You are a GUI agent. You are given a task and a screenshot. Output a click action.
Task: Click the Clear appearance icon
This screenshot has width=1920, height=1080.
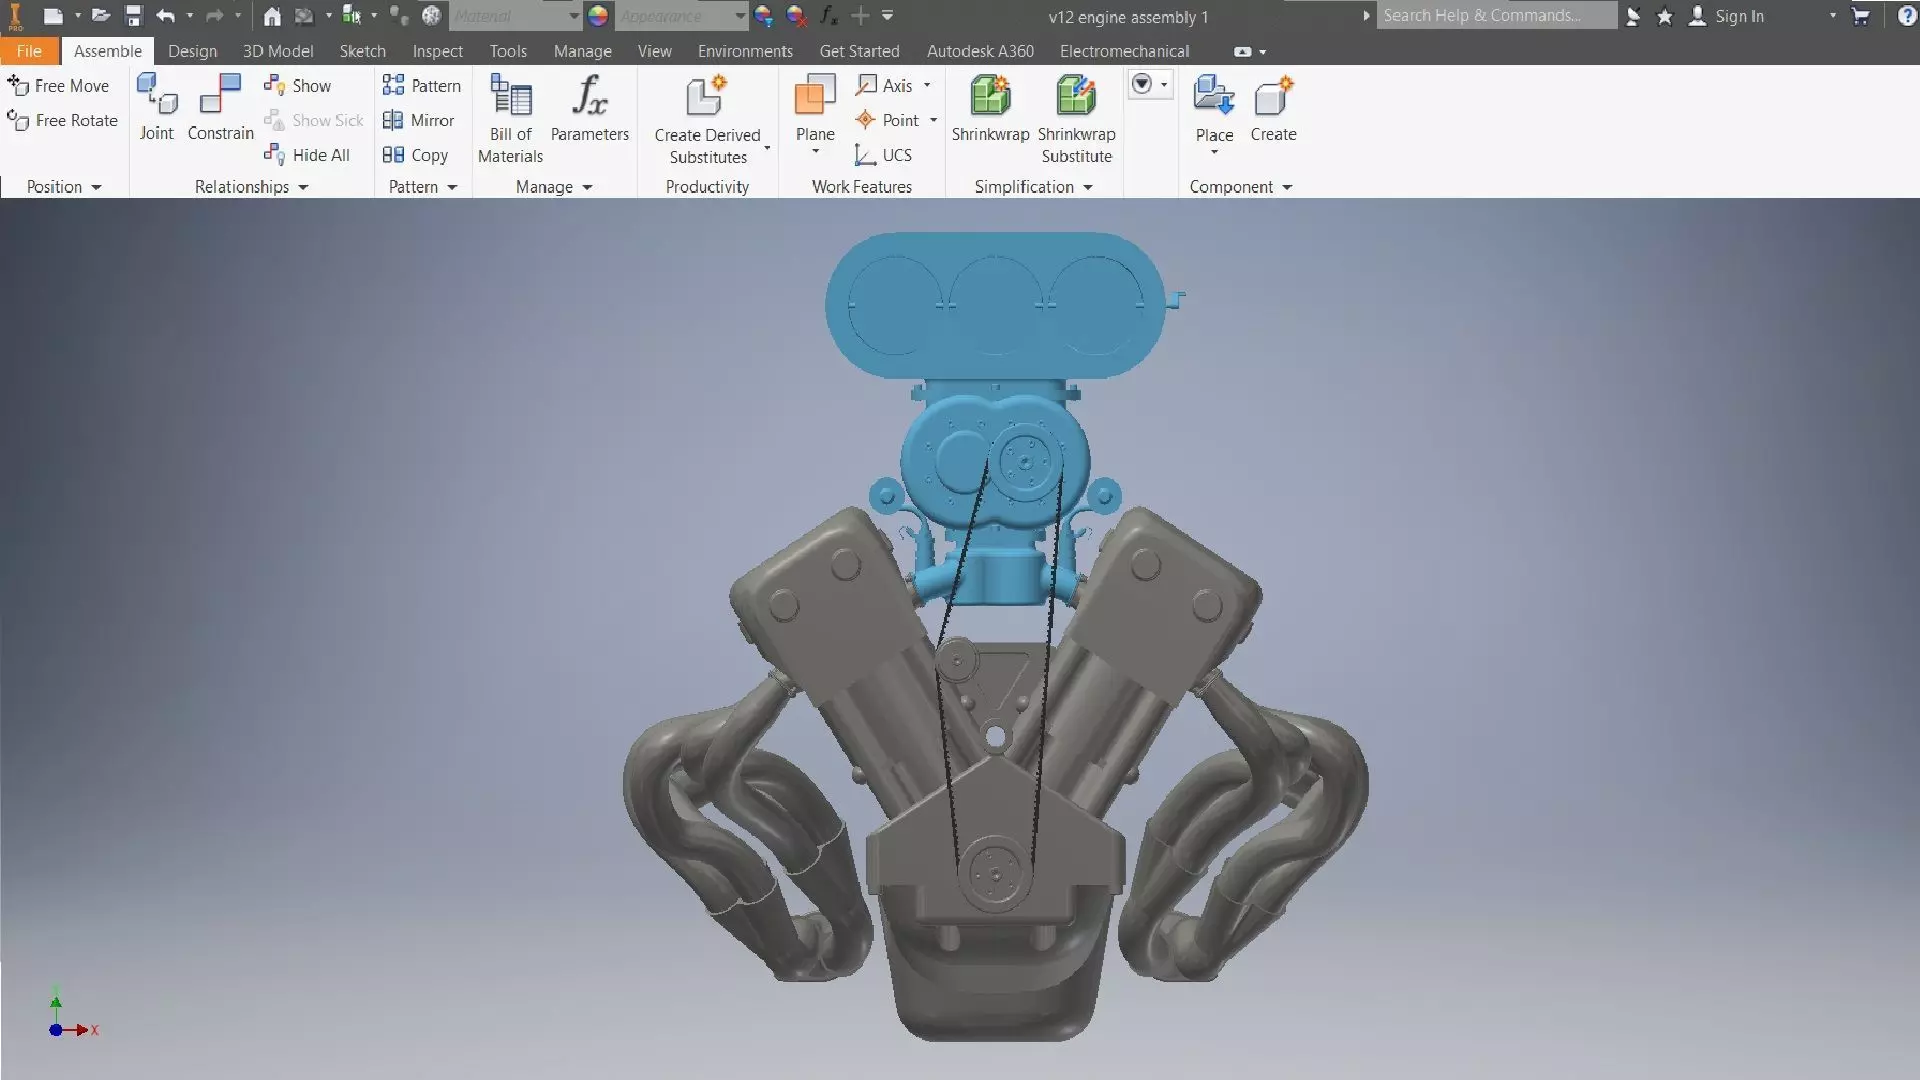click(796, 16)
